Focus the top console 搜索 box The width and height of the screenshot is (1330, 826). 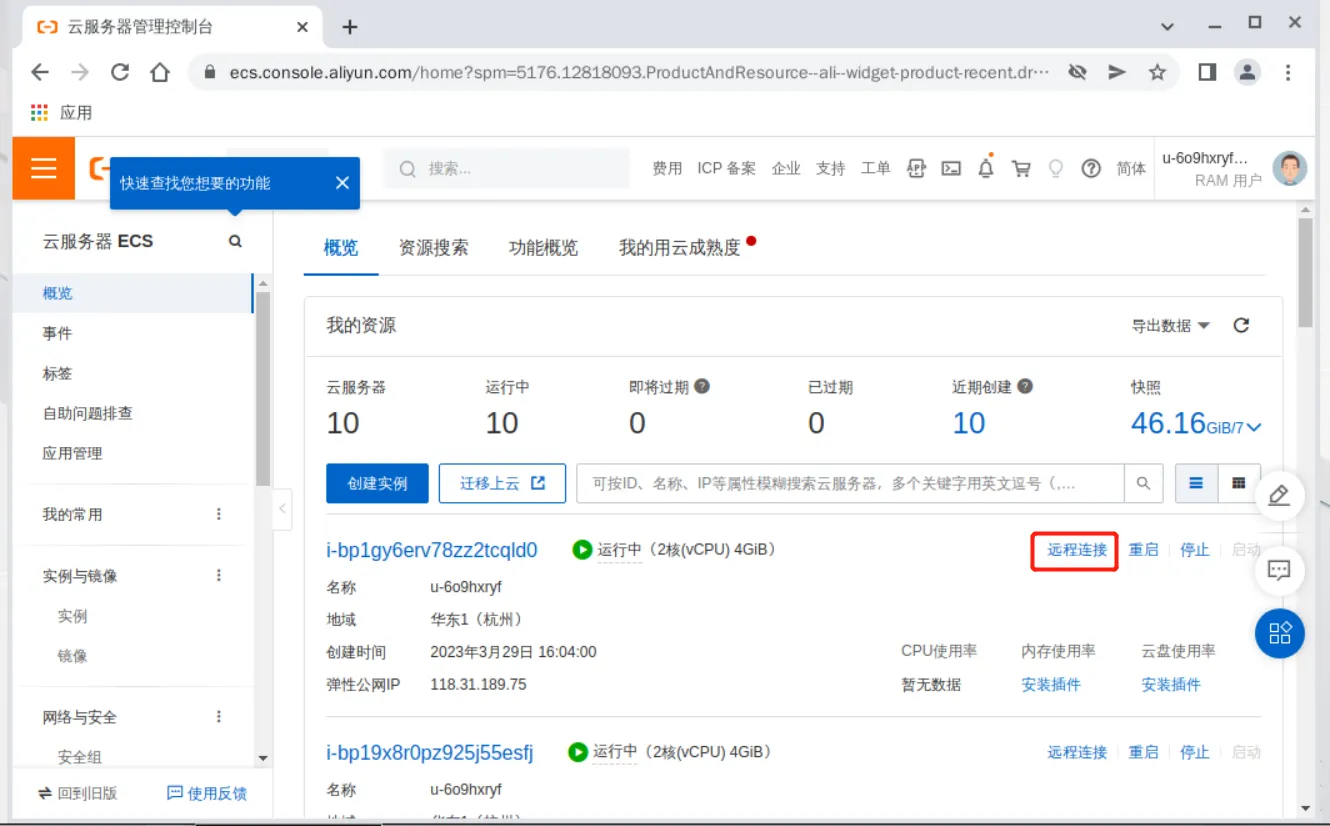[507, 168]
